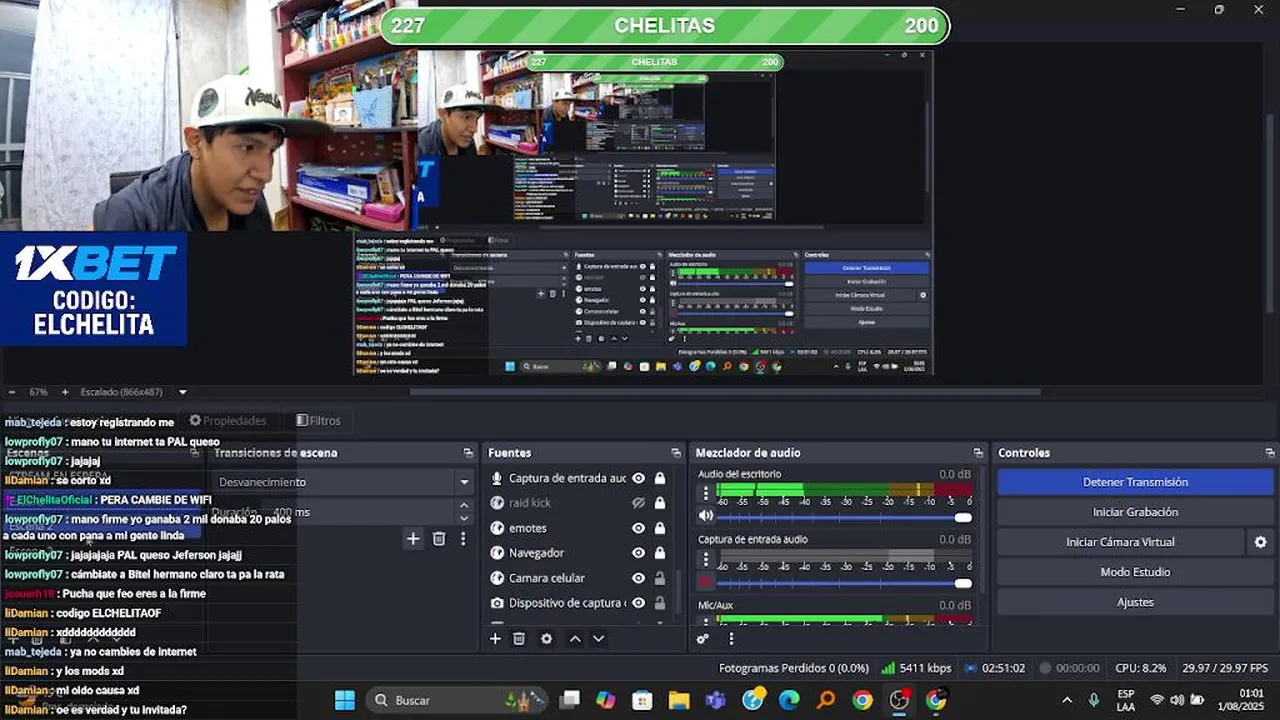Open advanced audio properties gear in mixer

point(703,639)
